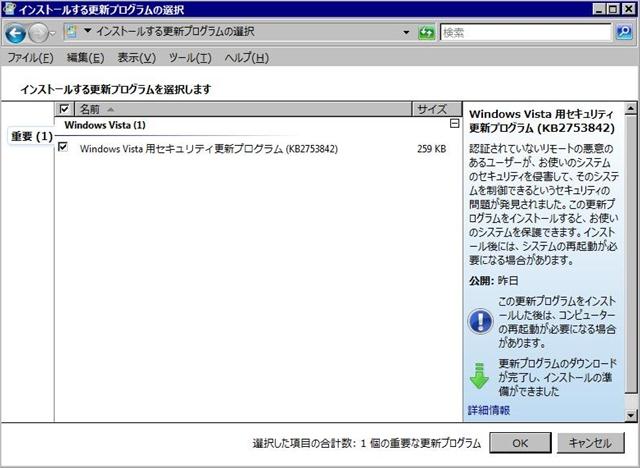Viewport: 640px width, 468px height.
Task: Minimize the update selection window
Action: (x=598, y=9)
